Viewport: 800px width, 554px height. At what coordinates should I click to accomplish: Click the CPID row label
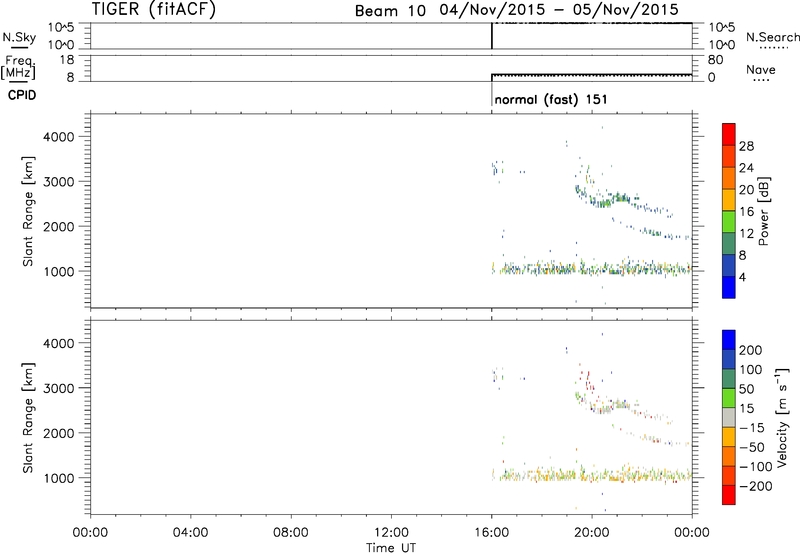pyautogui.click(x=22, y=95)
